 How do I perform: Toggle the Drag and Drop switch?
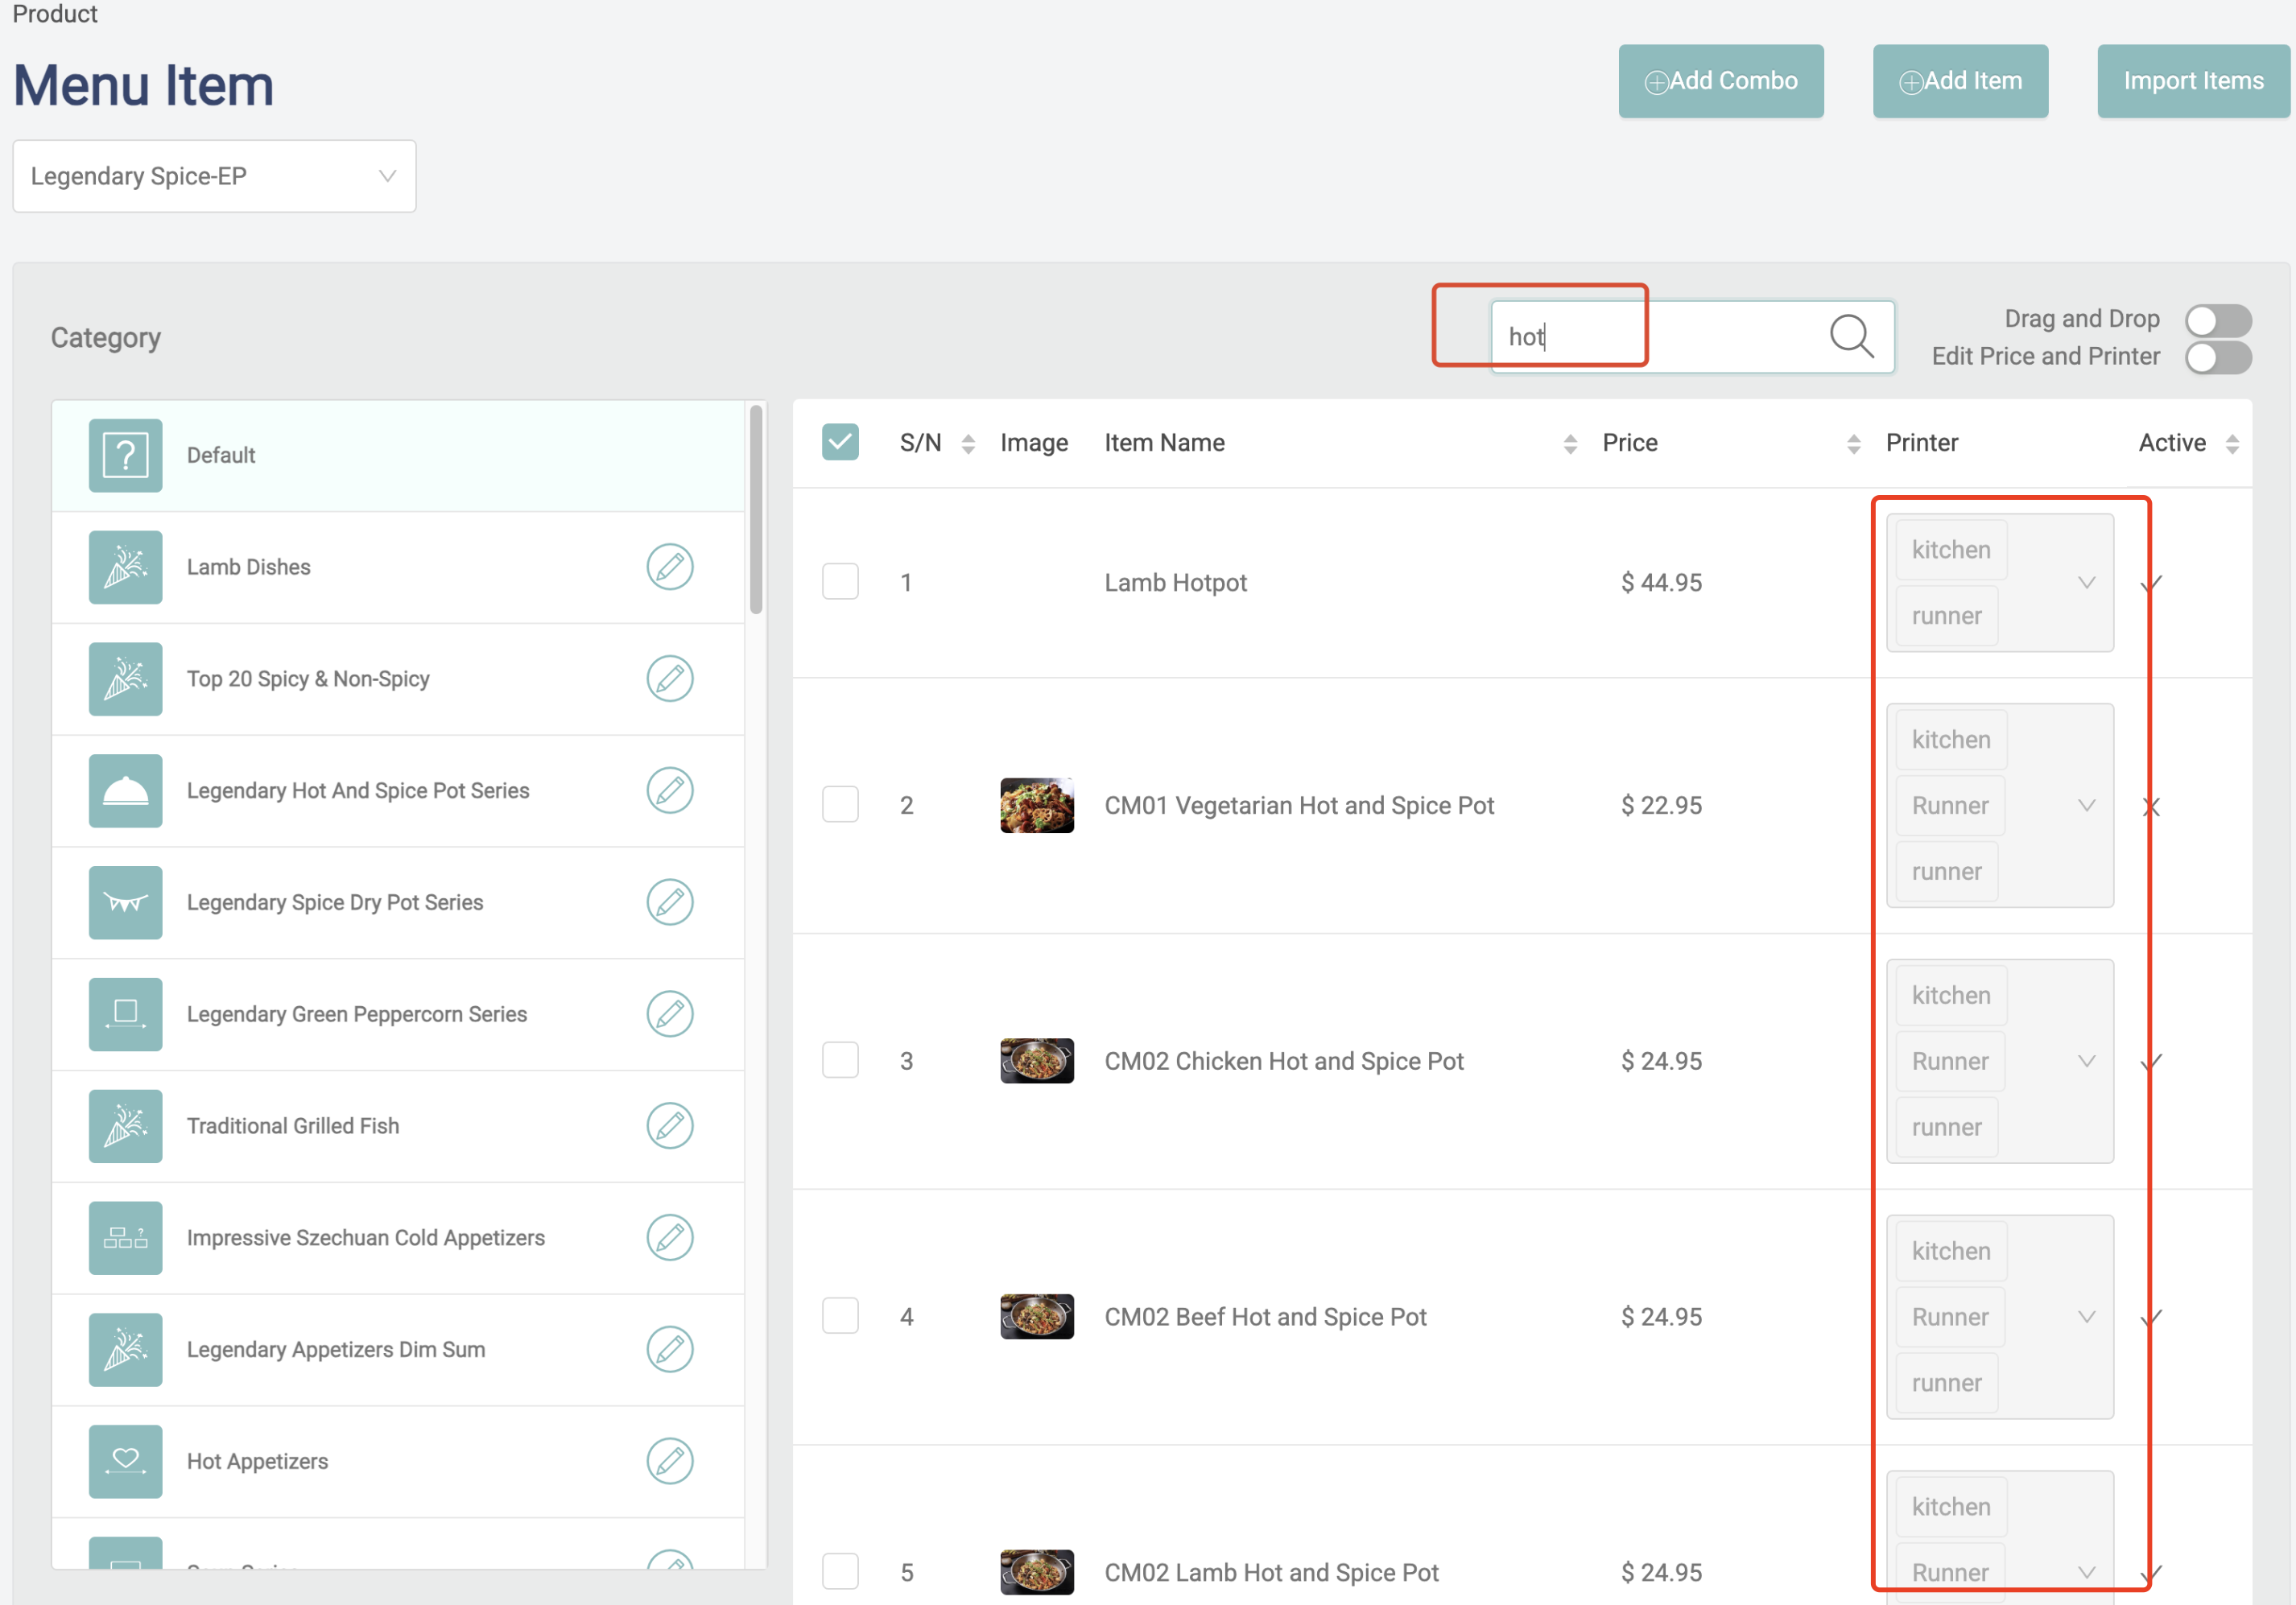coord(2218,320)
